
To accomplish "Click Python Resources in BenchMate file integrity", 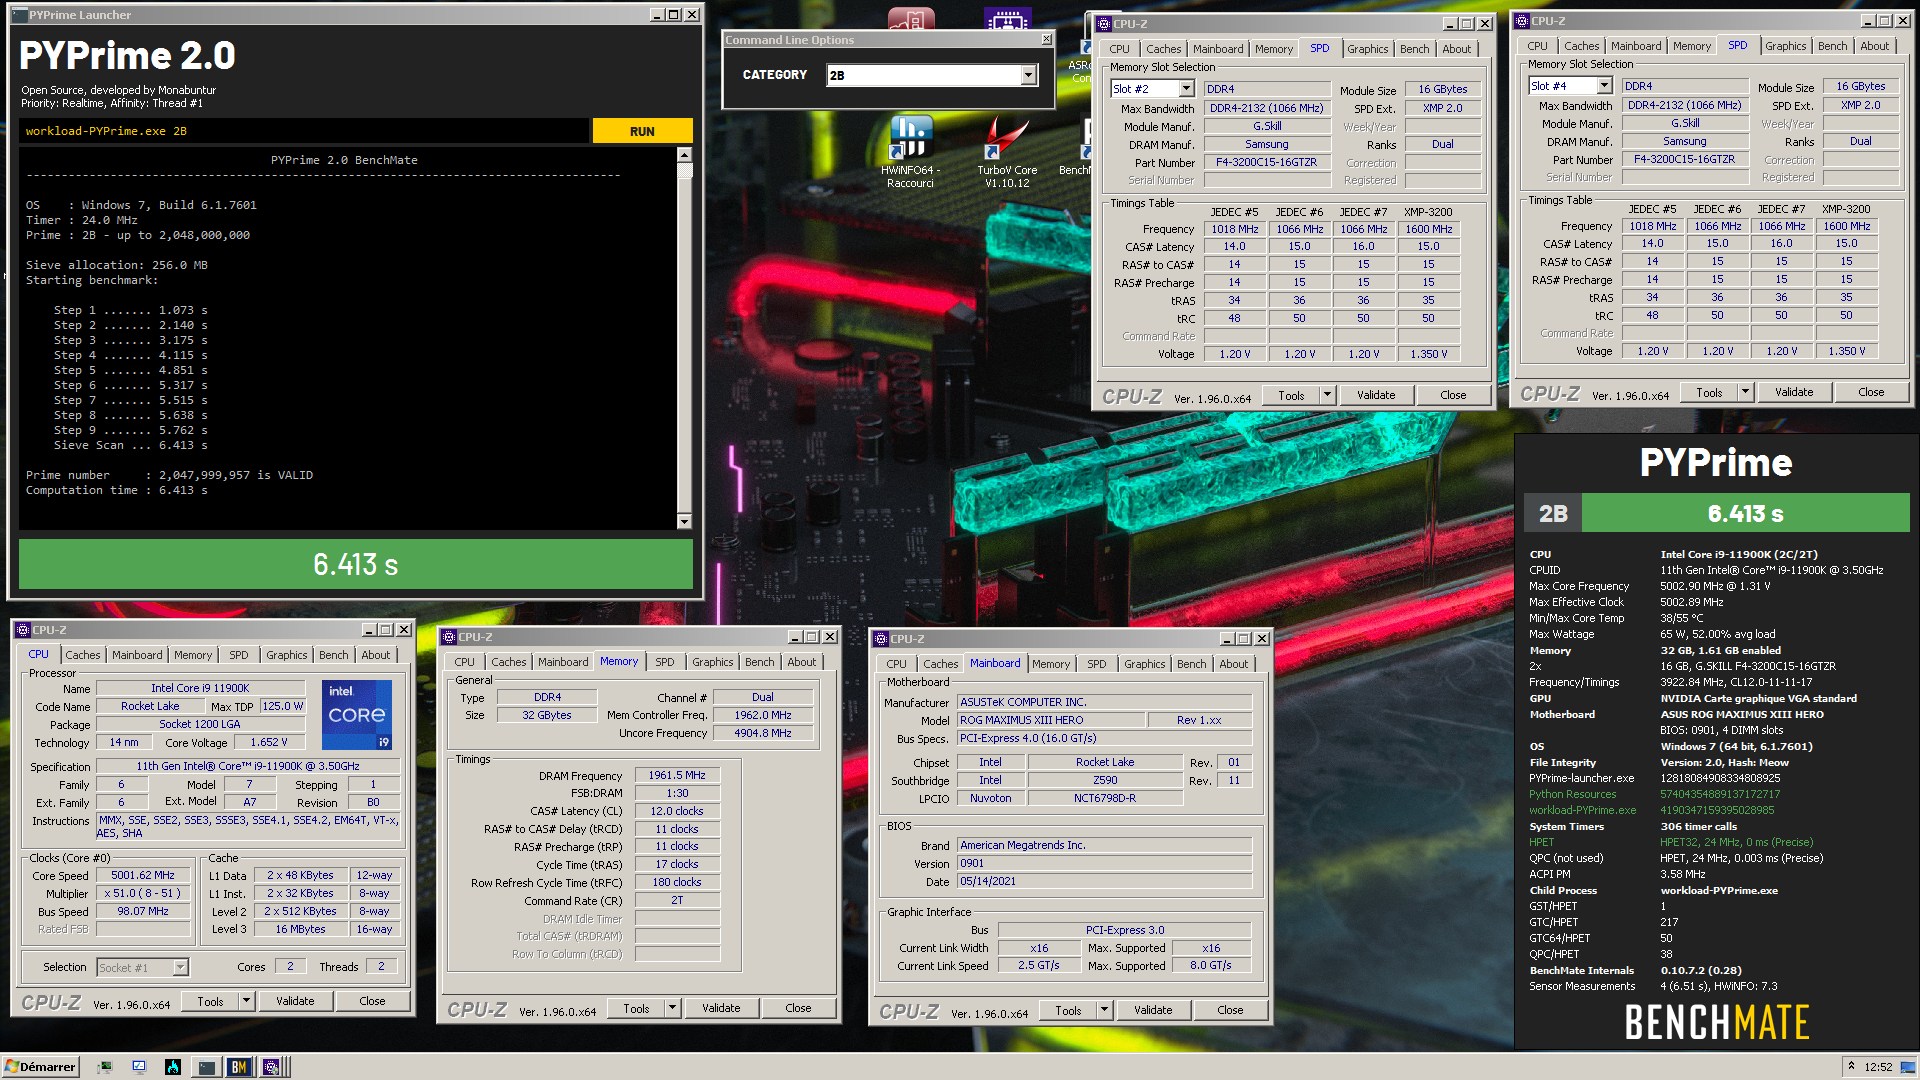I will tap(1572, 794).
